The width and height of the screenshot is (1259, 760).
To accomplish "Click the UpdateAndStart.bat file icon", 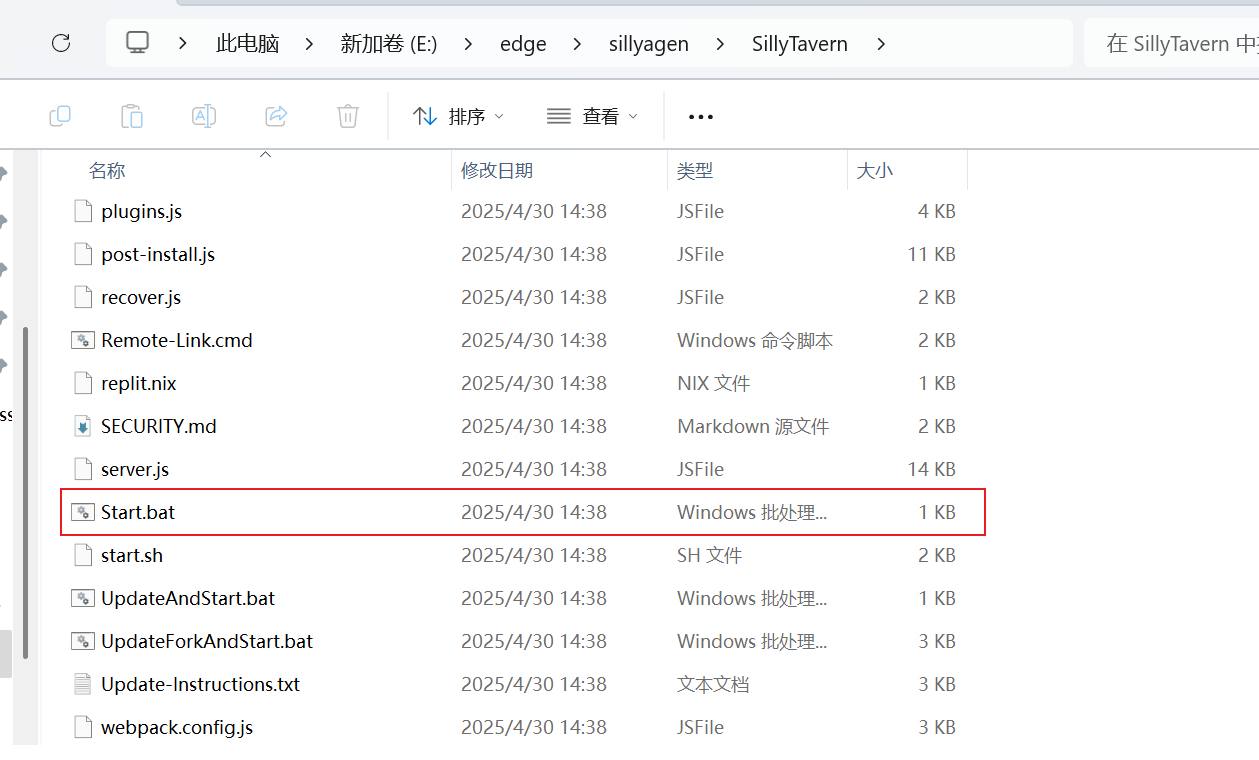I will (x=83, y=598).
